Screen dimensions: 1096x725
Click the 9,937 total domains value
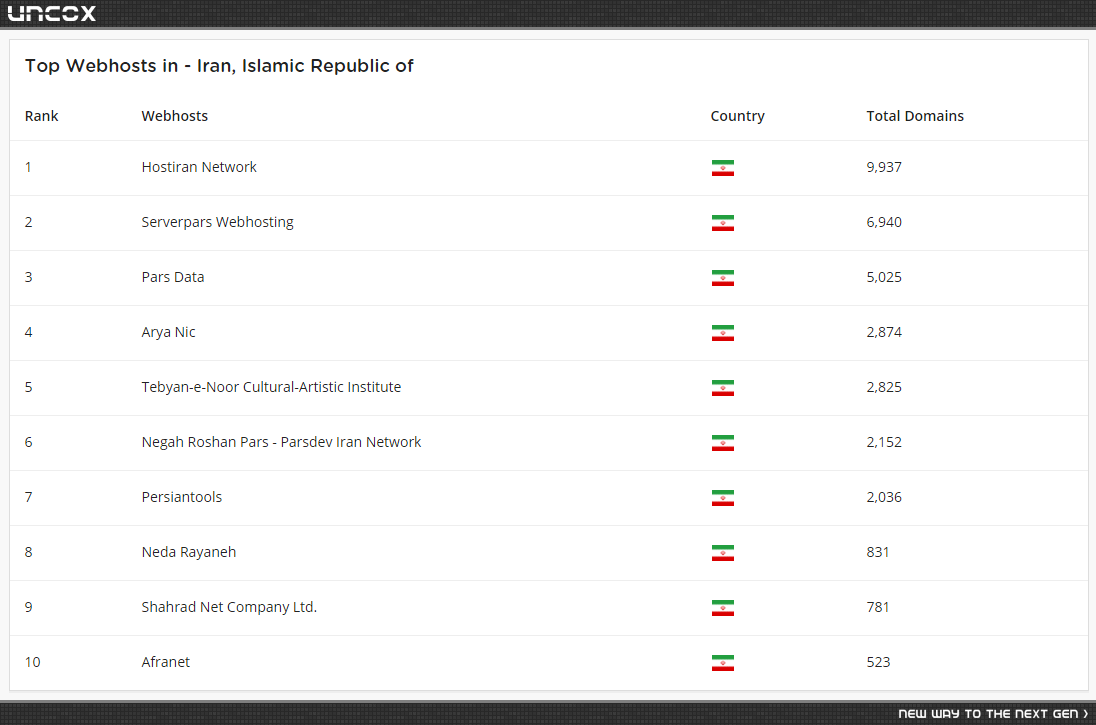[x=884, y=167]
